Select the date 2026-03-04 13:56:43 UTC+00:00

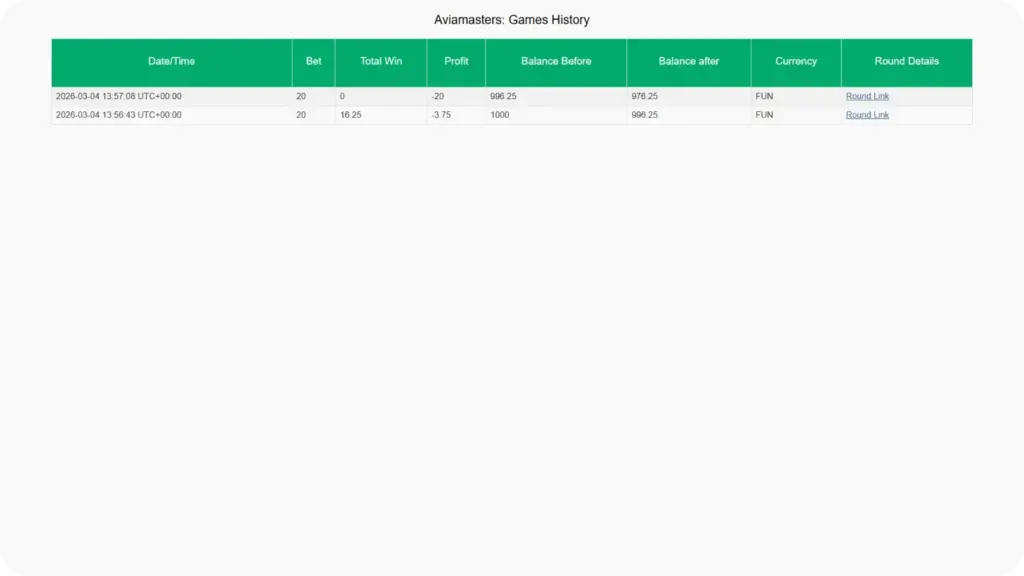point(119,115)
